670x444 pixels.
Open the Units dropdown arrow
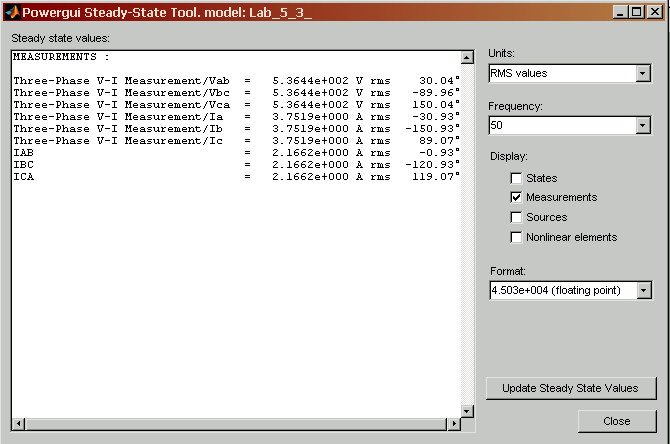pyautogui.click(x=643, y=74)
